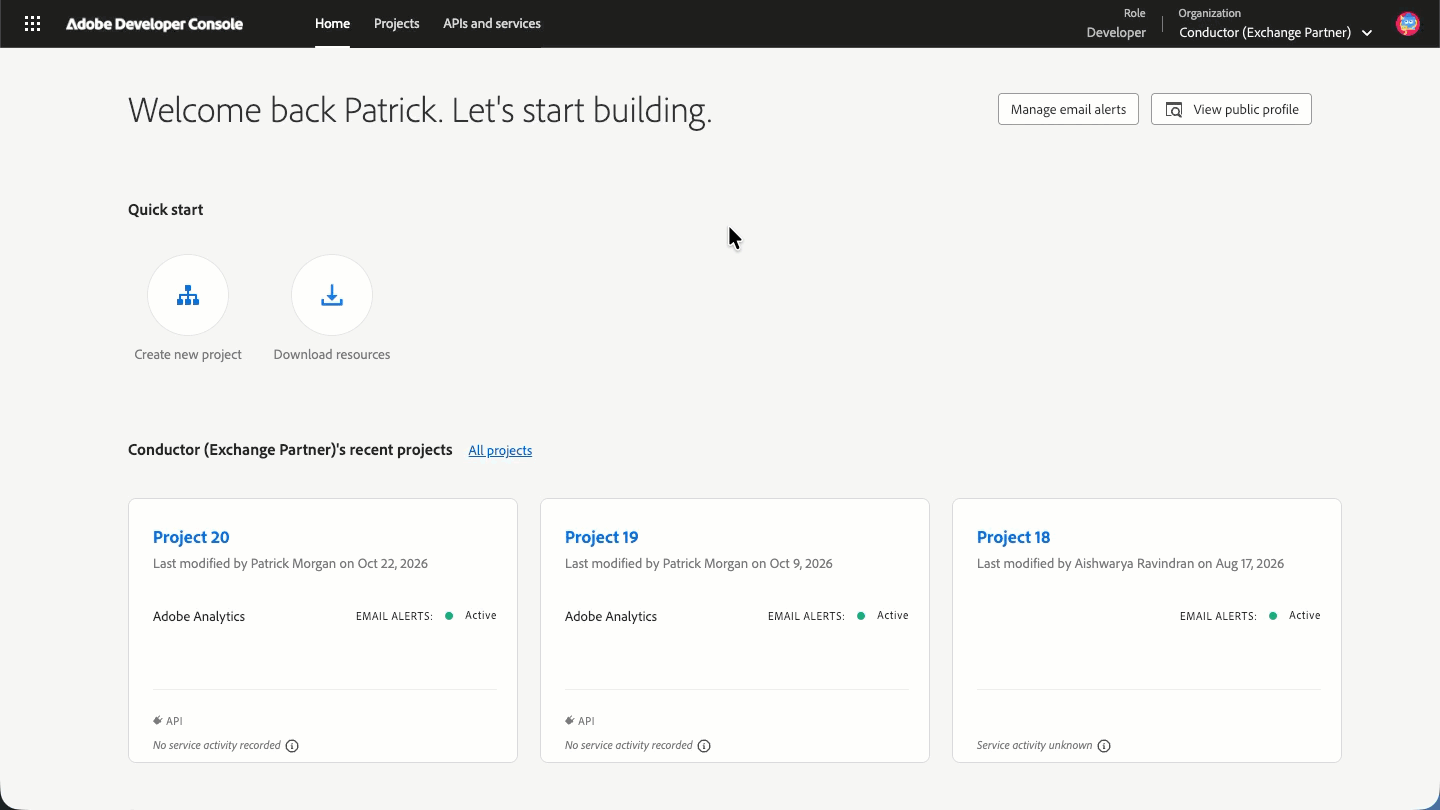Open the Project 20 title link
The width and height of the screenshot is (1440, 810).
(191, 537)
